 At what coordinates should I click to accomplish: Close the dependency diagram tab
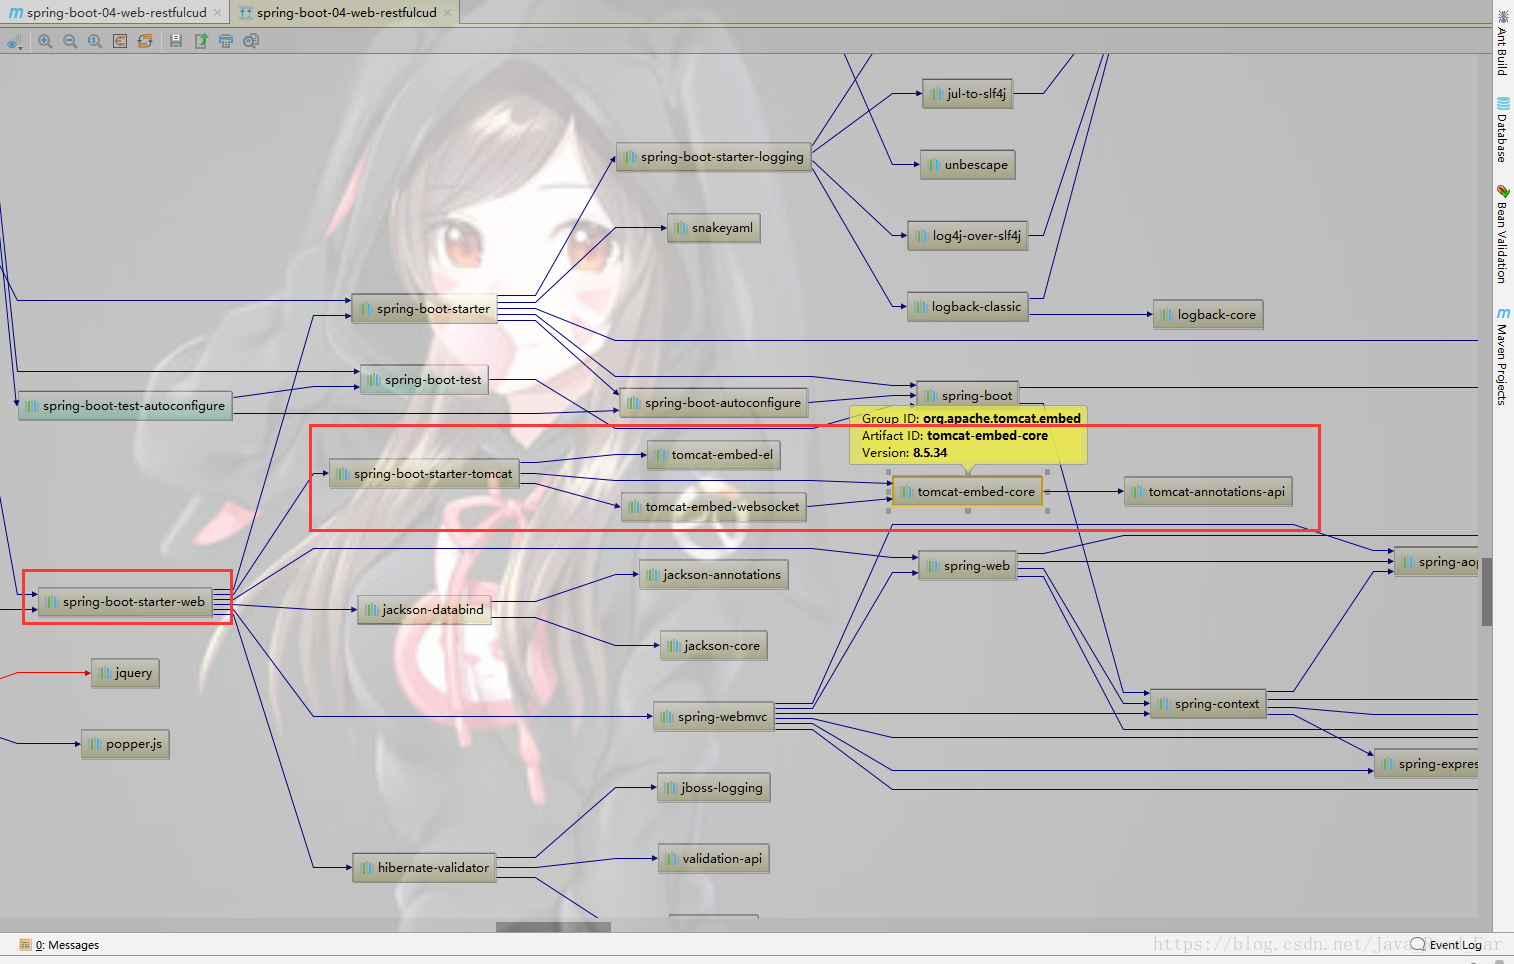coord(447,13)
